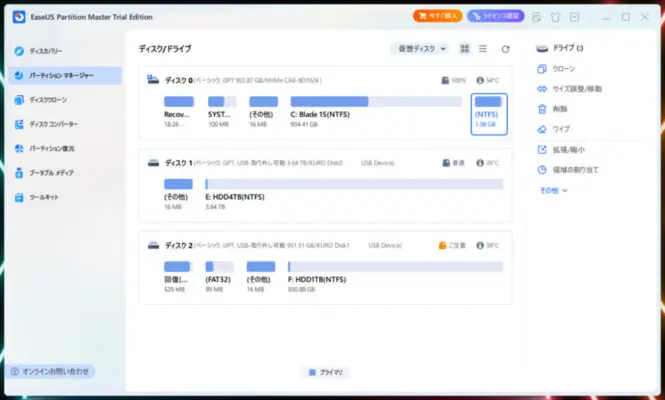The image size is (665, 400).
Task: Open the skin shirt icon in title bar
Action: click(556, 17)
